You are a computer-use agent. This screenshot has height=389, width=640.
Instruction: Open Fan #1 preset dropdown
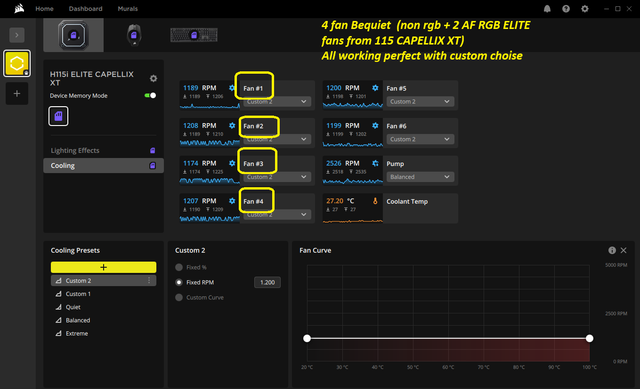point(277,101)
